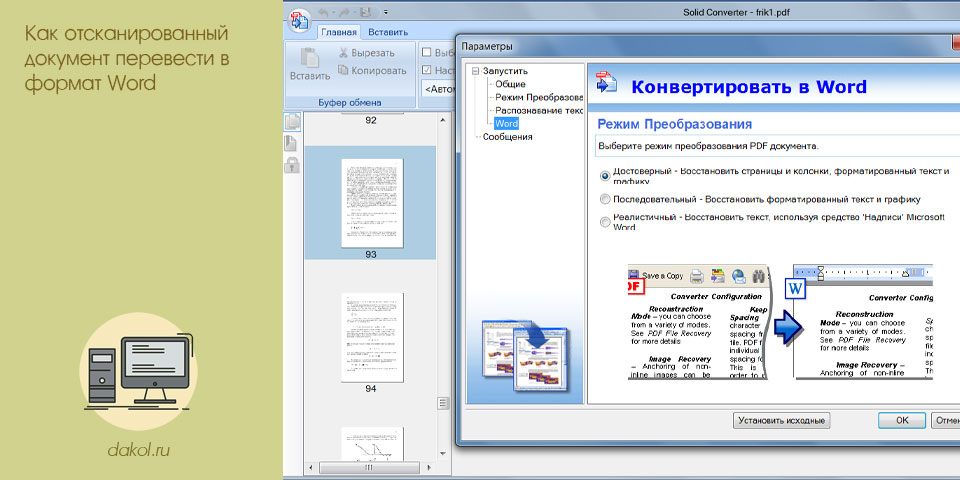Click the Save icon in quick access toolbar
Image resolution: width=960 pixels, height=480 pixels.
click(x=364, y=12)
